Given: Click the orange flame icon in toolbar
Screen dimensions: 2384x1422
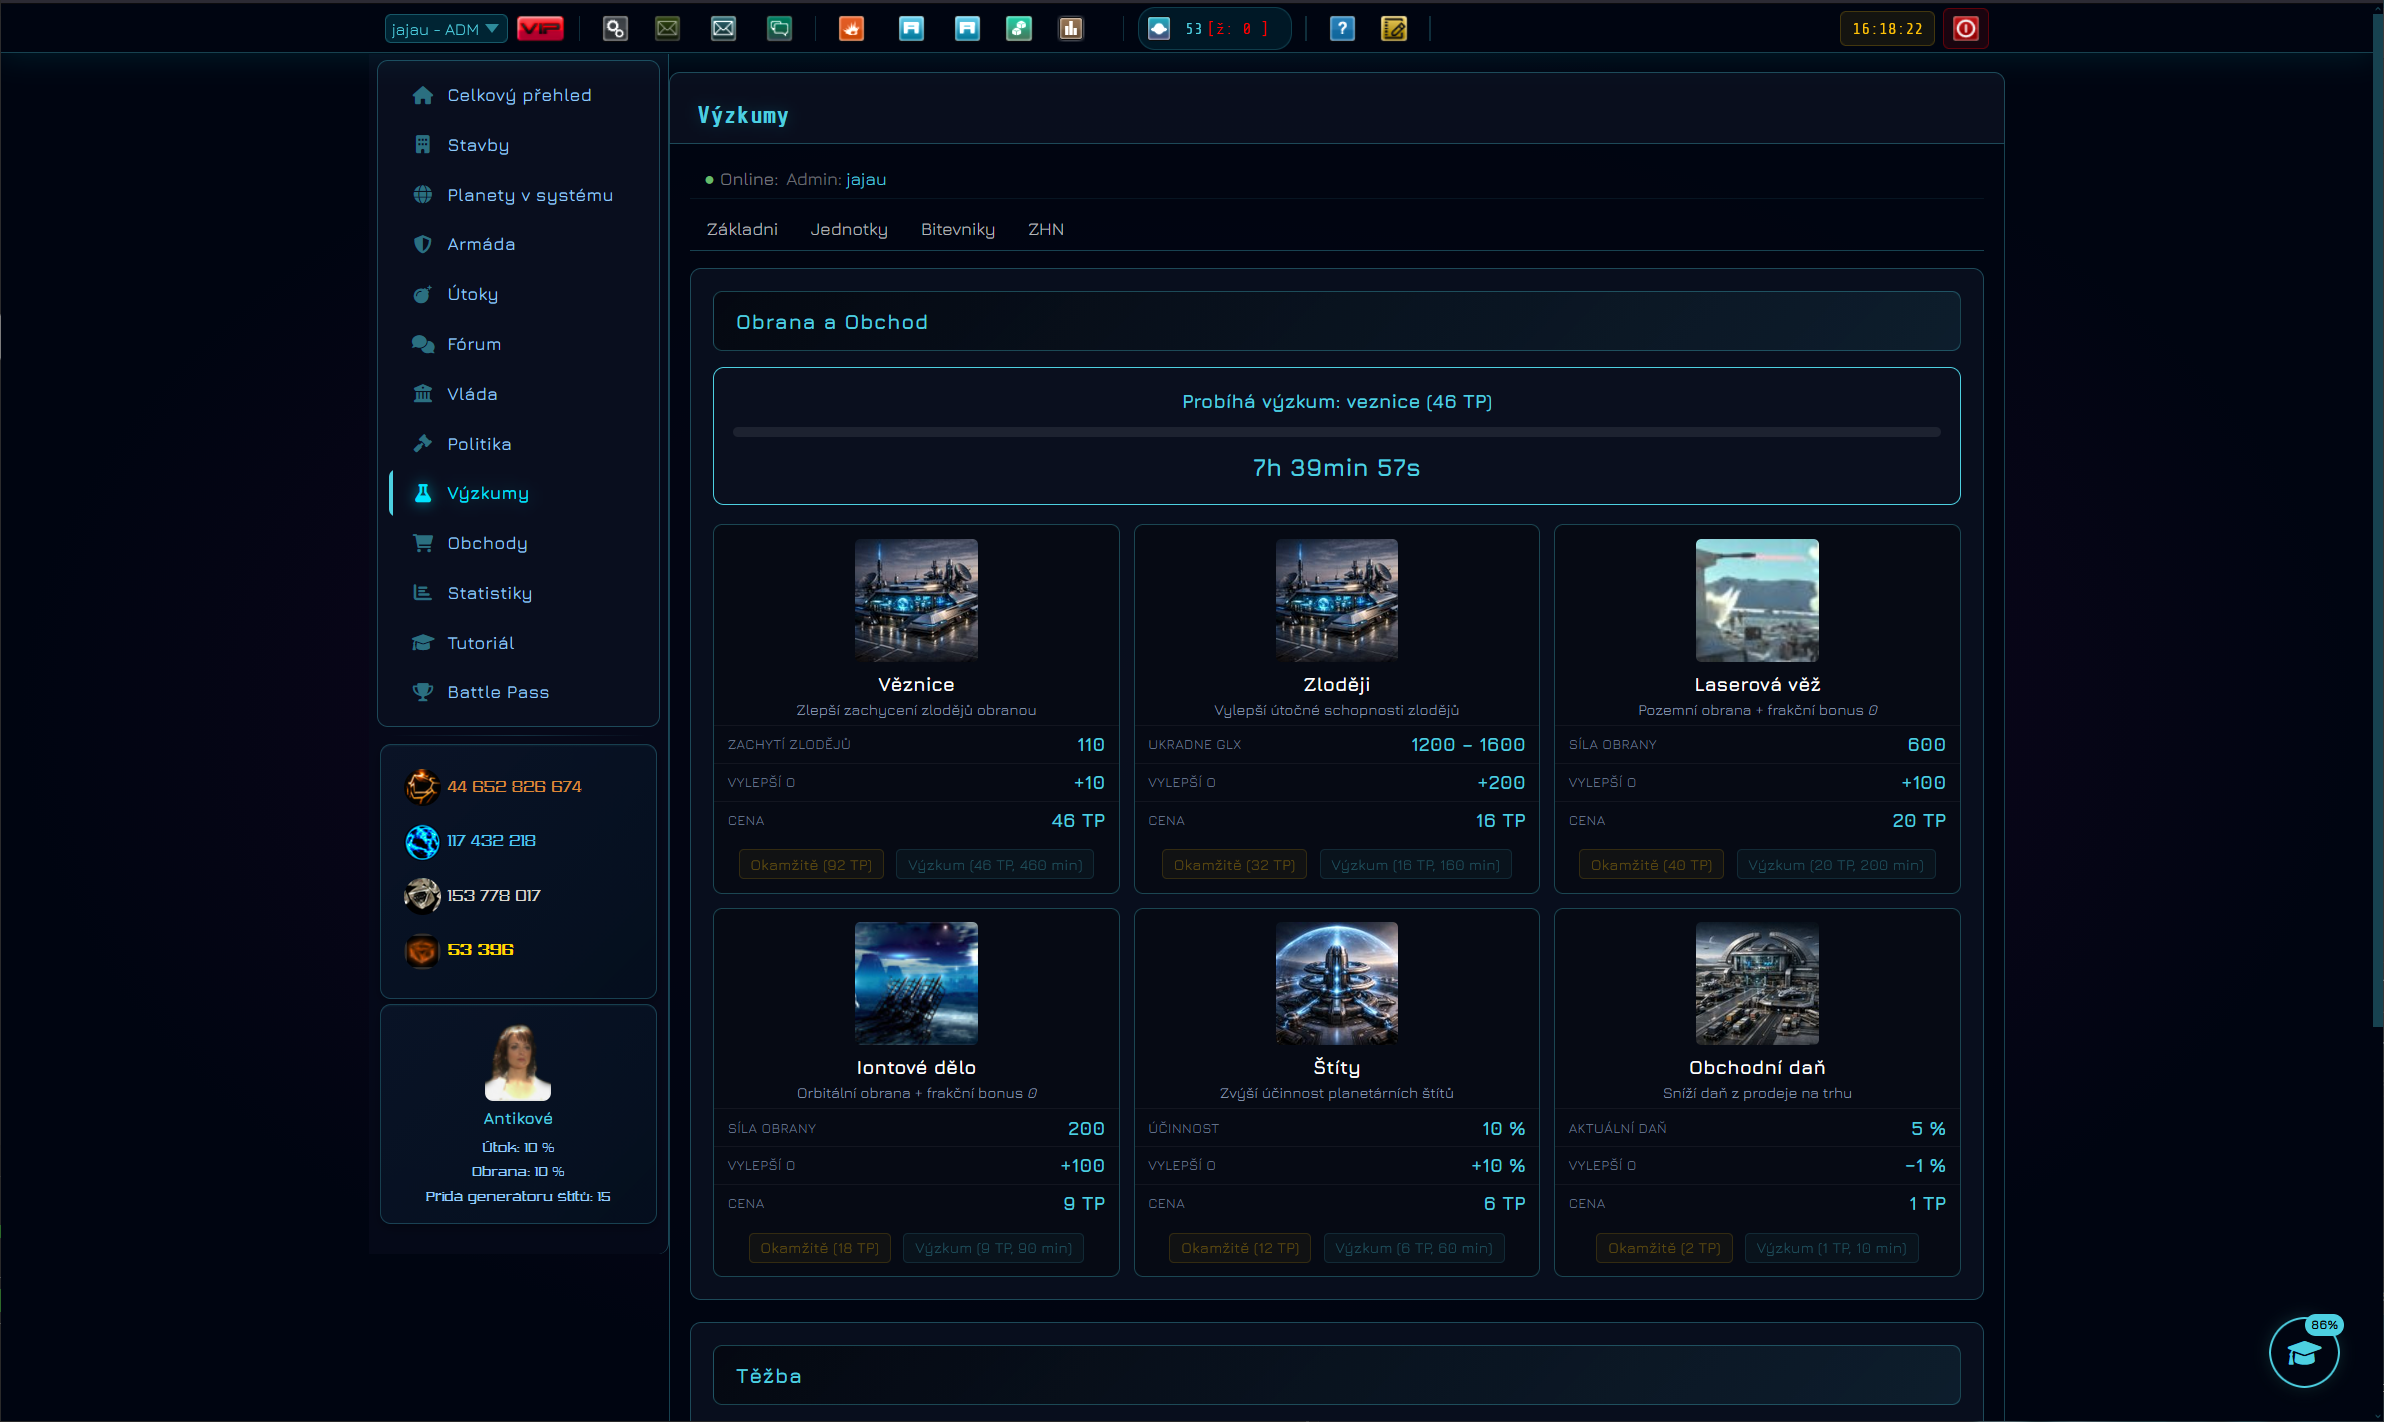Looking at the screenshot, I should click(851, 29).
